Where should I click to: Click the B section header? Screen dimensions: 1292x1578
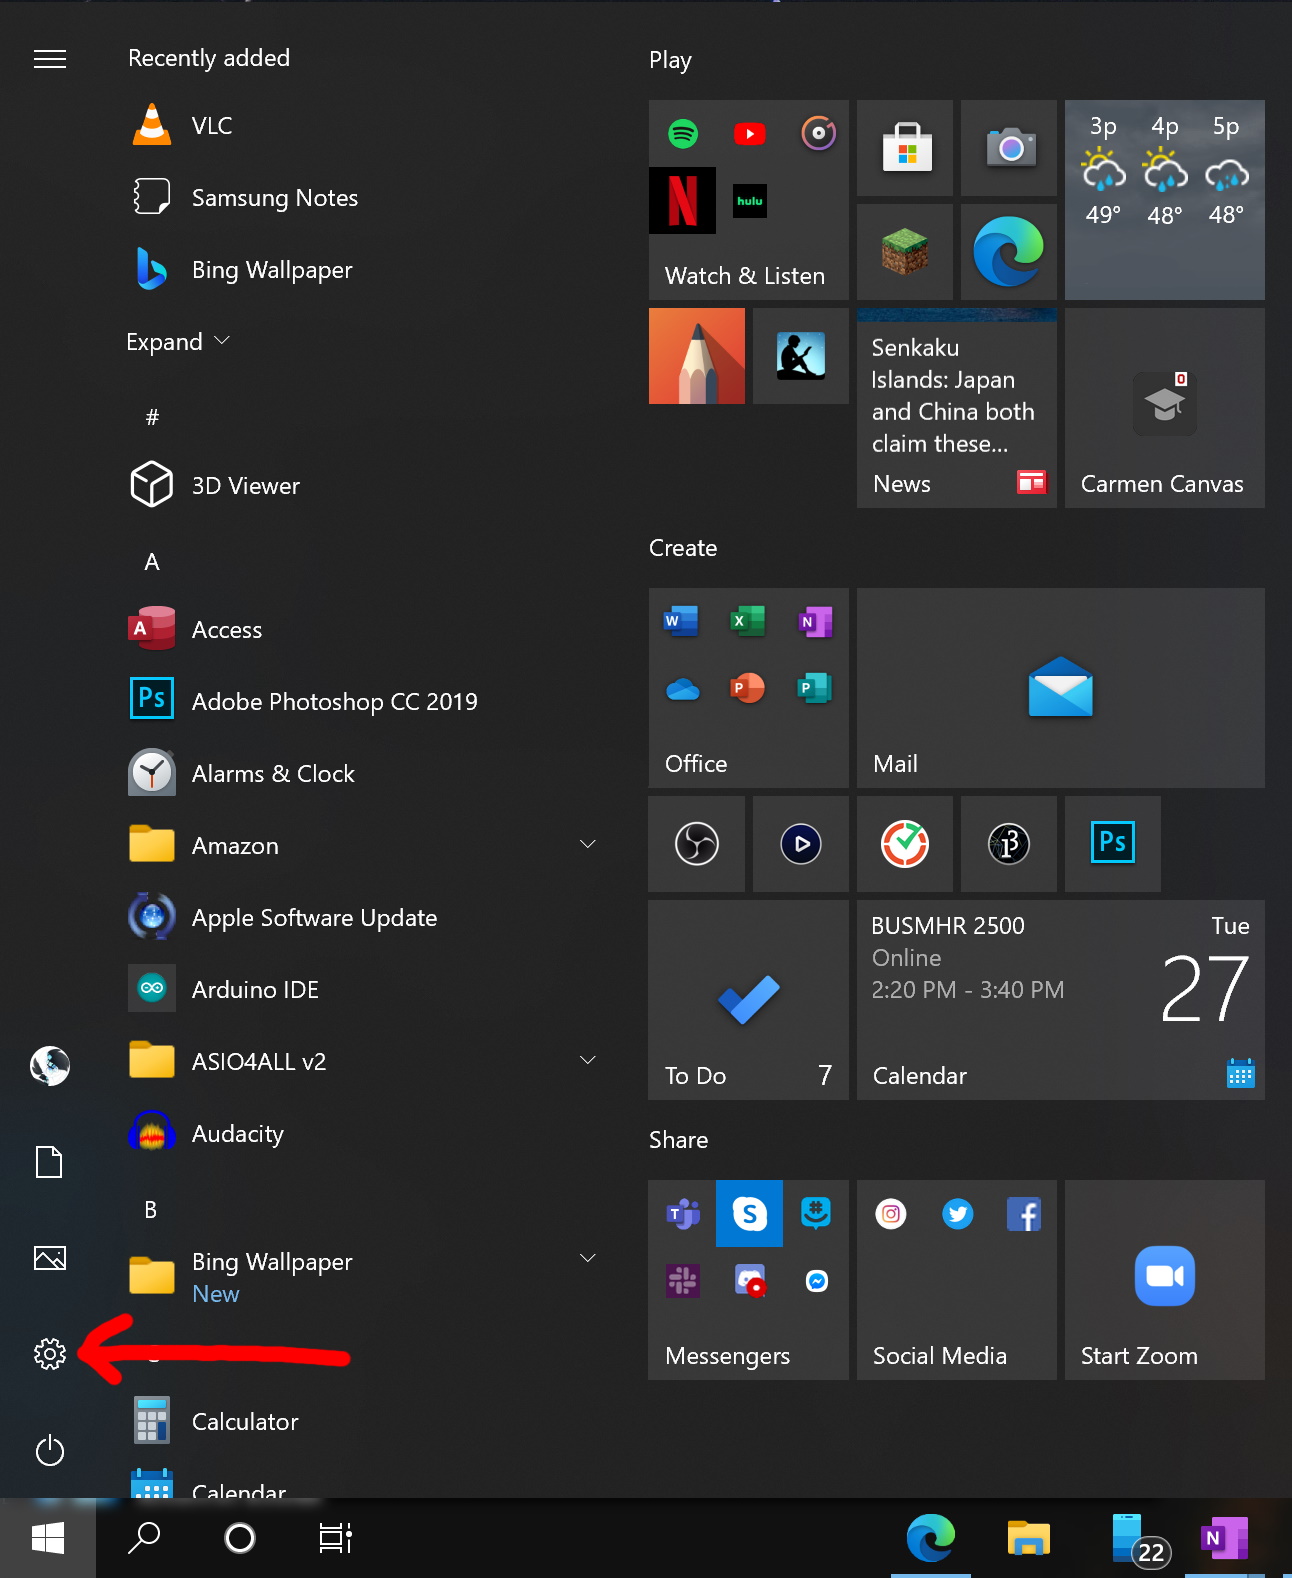[151, 1210]
